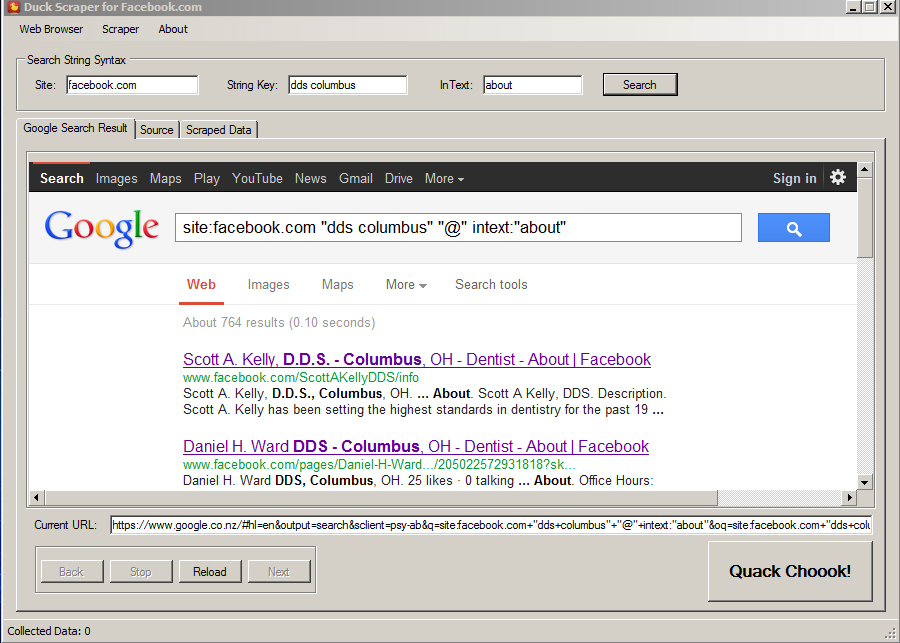The width and height of the screenshot is (900, 643).
Task: Click Maps in Google top bar
Action: point(165,179)
